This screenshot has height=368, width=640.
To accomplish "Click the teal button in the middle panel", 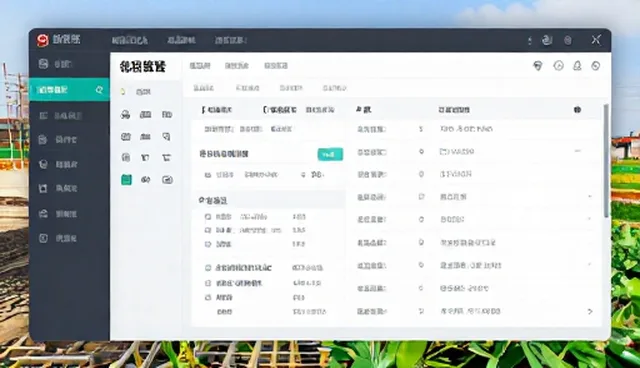I will click(x=330, y=154).
